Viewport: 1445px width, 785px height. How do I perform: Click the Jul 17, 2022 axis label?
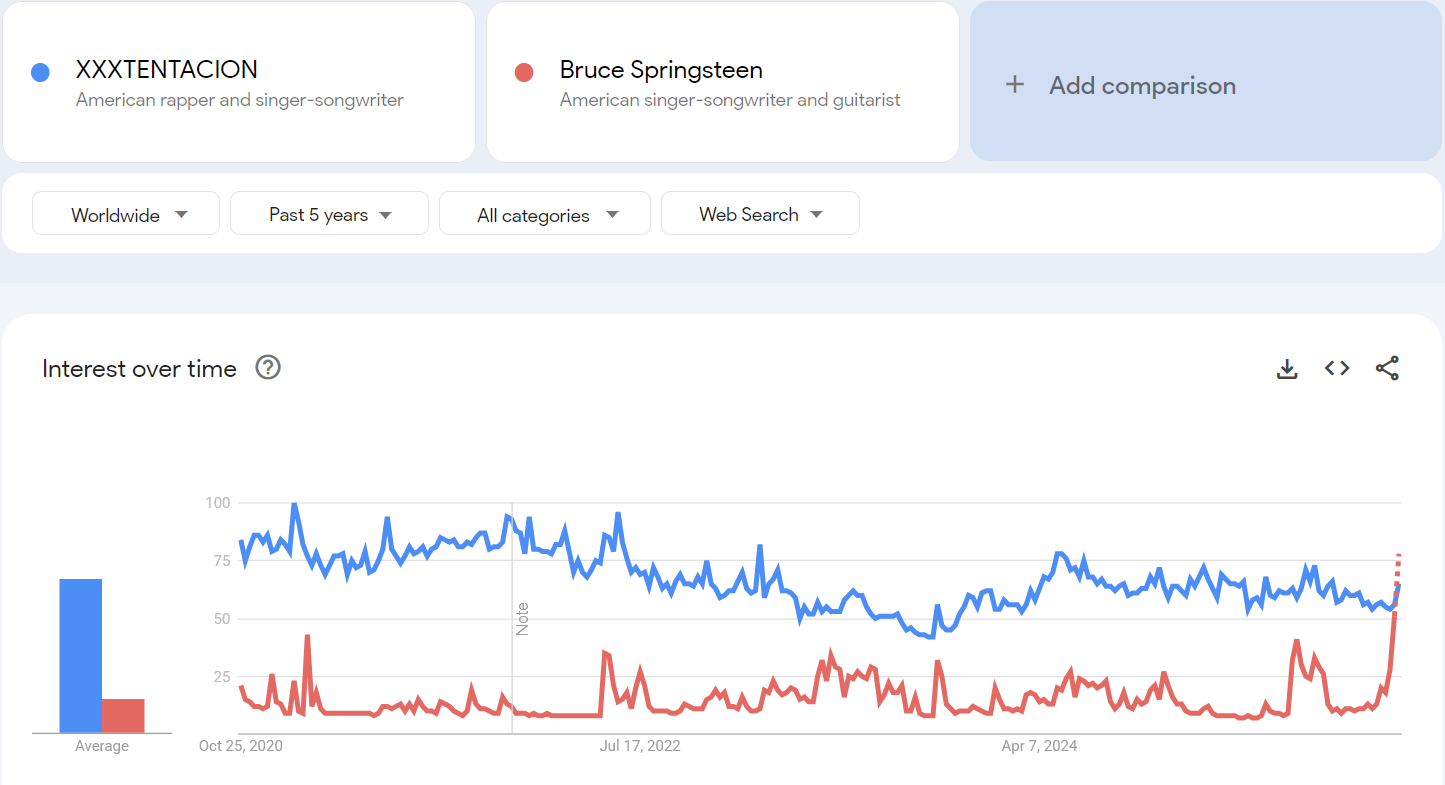tap(639, 746)
